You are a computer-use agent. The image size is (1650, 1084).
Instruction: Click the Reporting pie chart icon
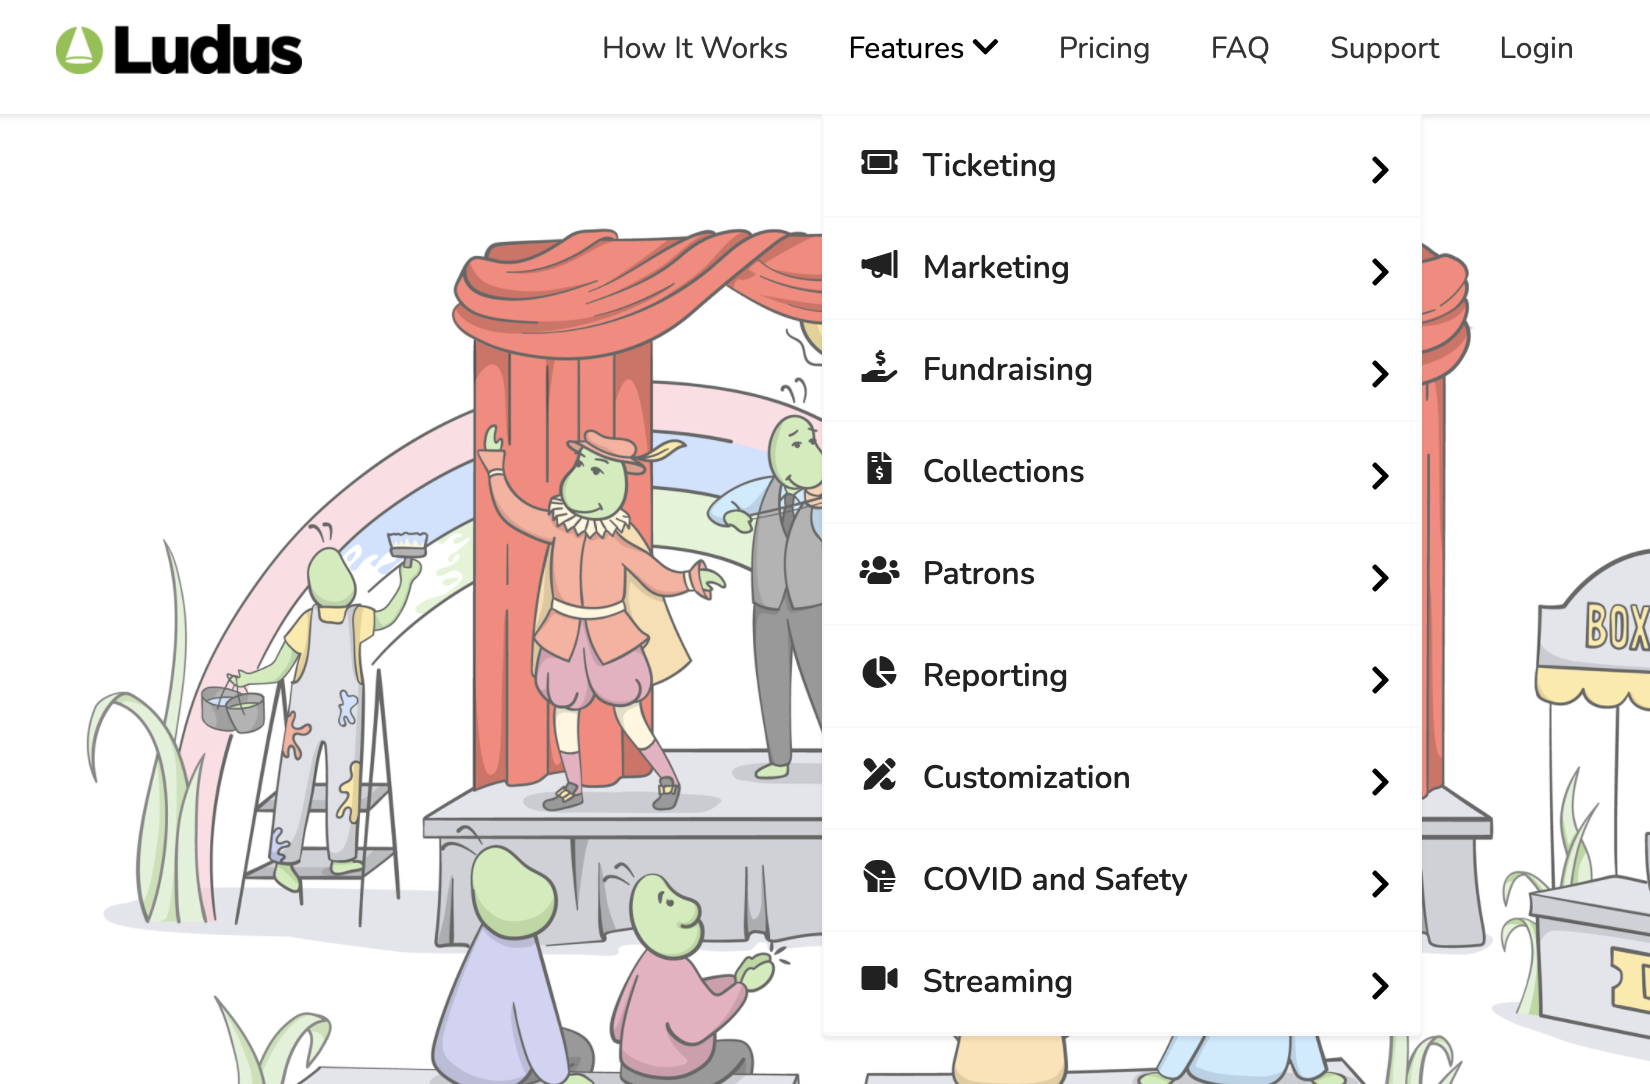[x=879, y=673]
